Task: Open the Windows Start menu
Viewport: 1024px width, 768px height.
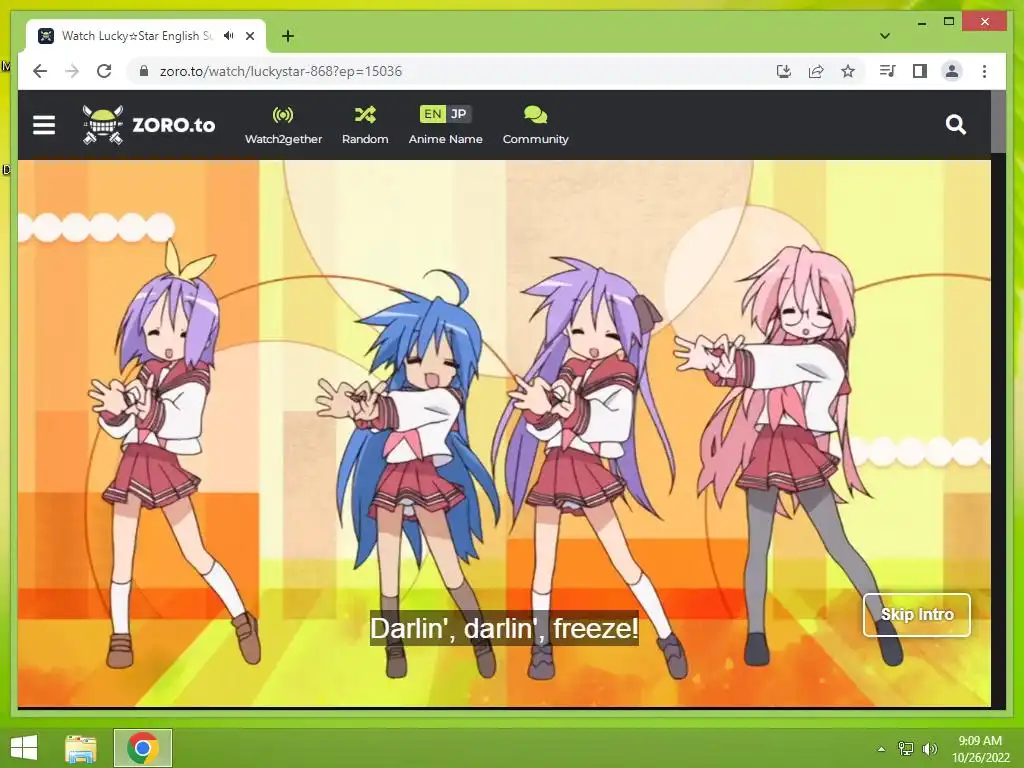Action: click(x=24, y=748)
